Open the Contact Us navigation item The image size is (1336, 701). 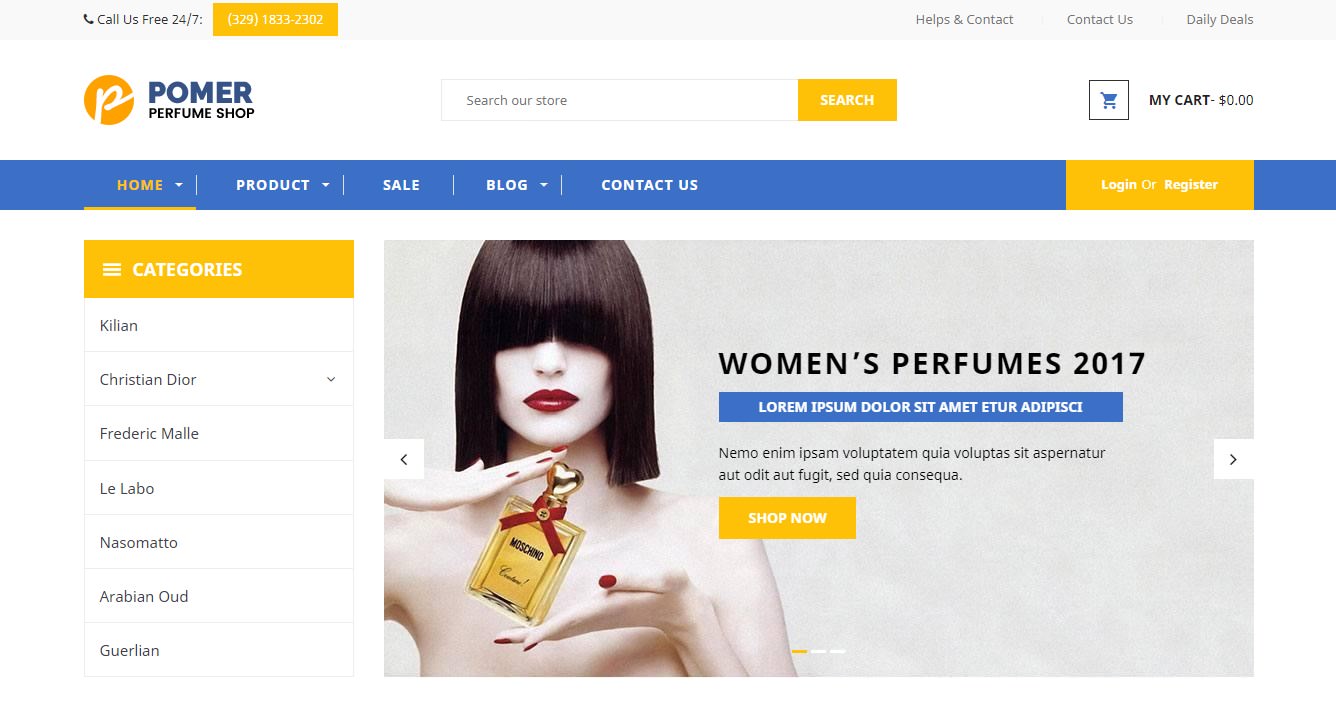(x=650, y=185)
